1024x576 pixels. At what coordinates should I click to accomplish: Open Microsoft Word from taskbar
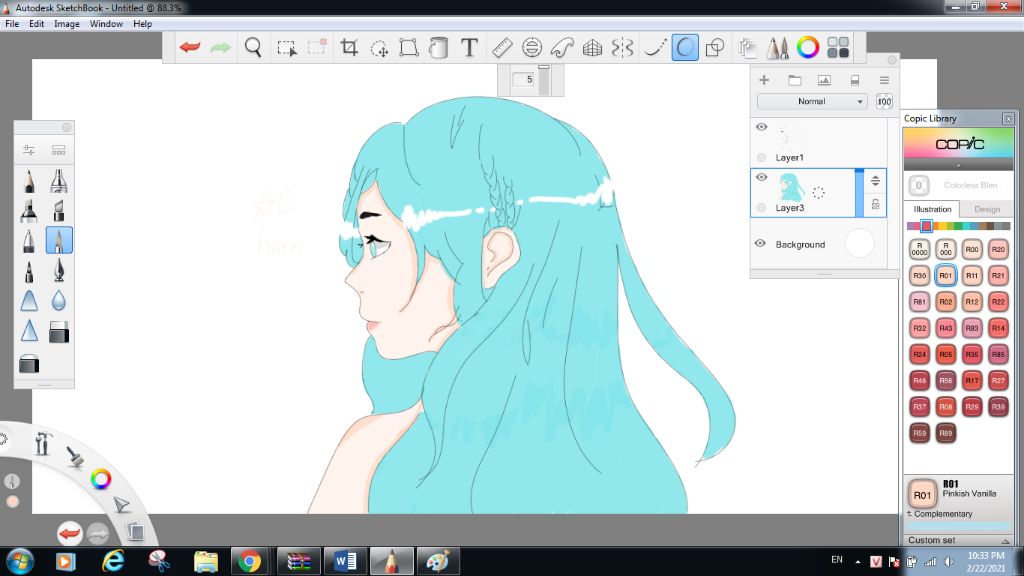[x=345, y=561]
